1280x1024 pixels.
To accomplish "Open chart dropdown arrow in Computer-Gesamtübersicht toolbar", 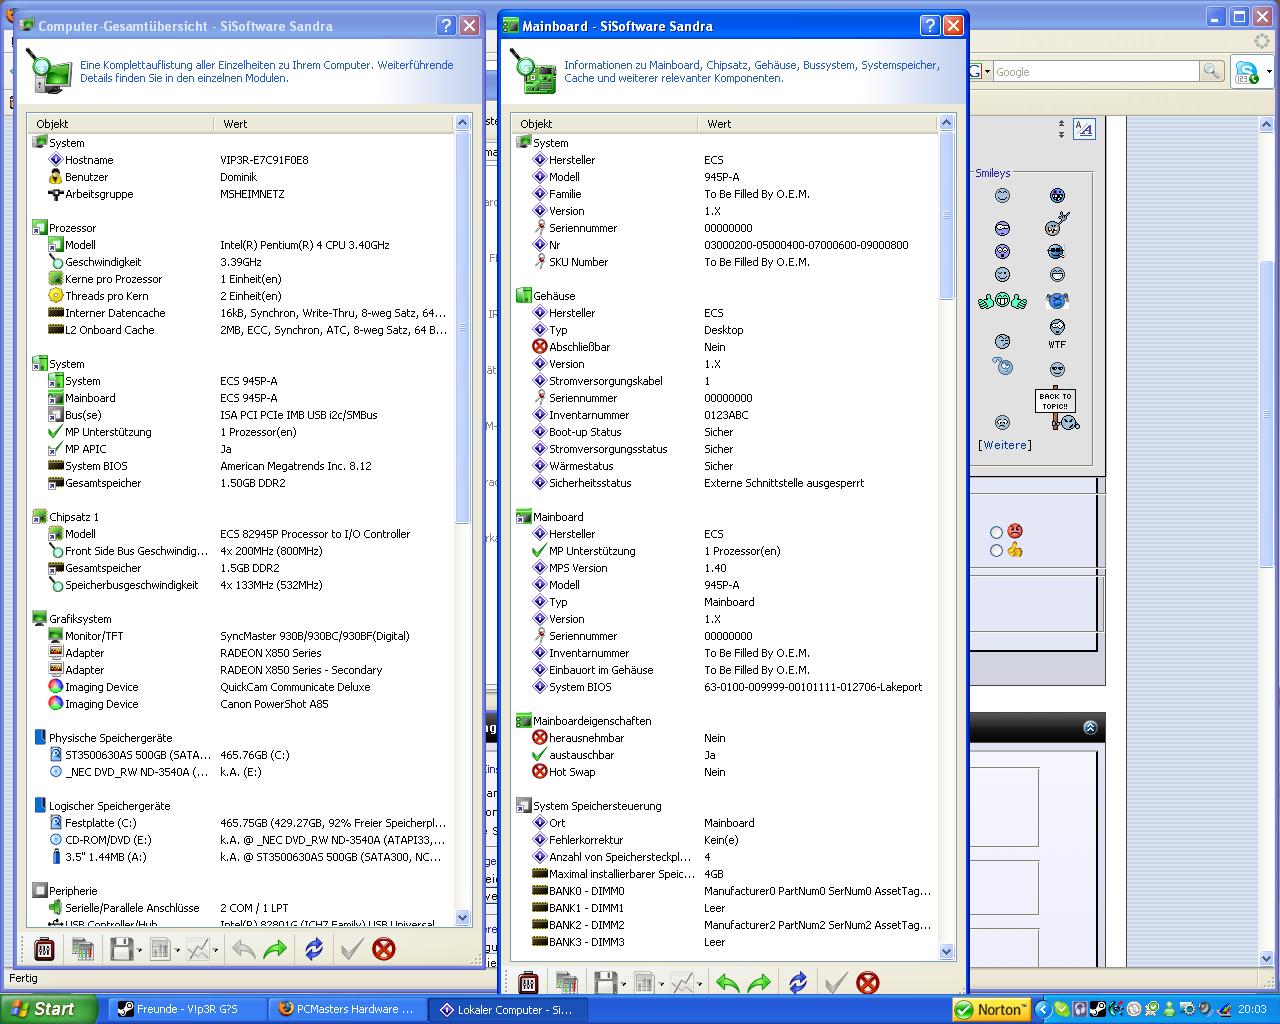I will (216, 950).
